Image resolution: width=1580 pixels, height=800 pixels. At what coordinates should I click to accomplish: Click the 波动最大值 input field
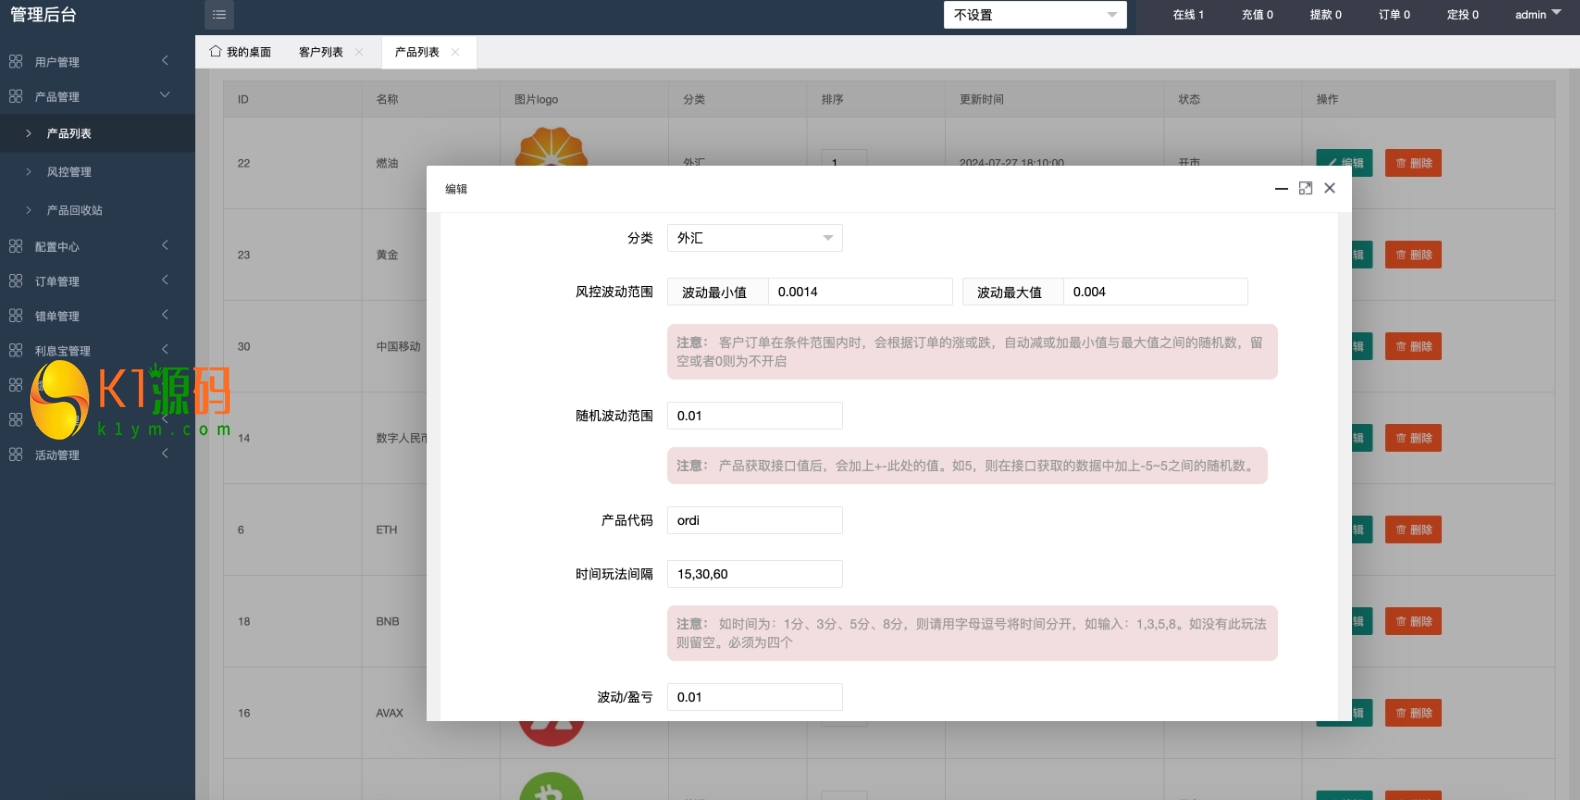click(1155, 292)
